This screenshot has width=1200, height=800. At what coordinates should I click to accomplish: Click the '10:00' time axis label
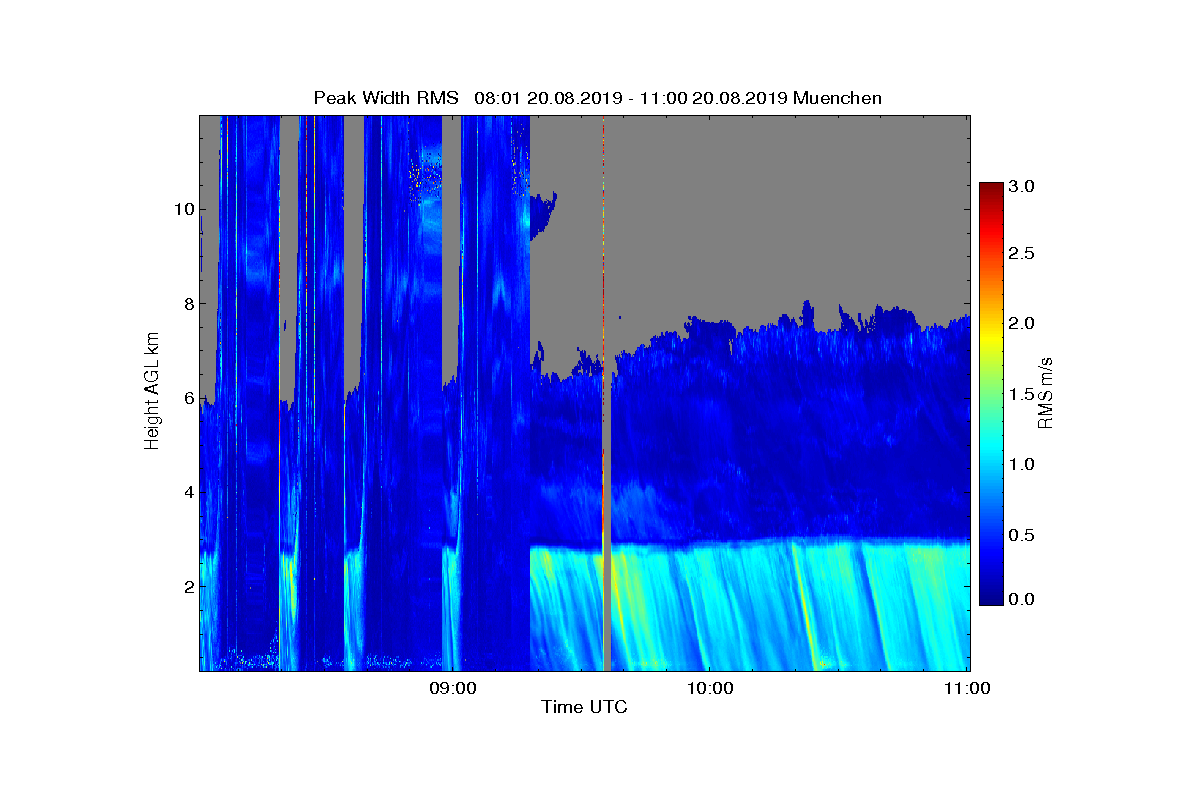coord(711,688)
